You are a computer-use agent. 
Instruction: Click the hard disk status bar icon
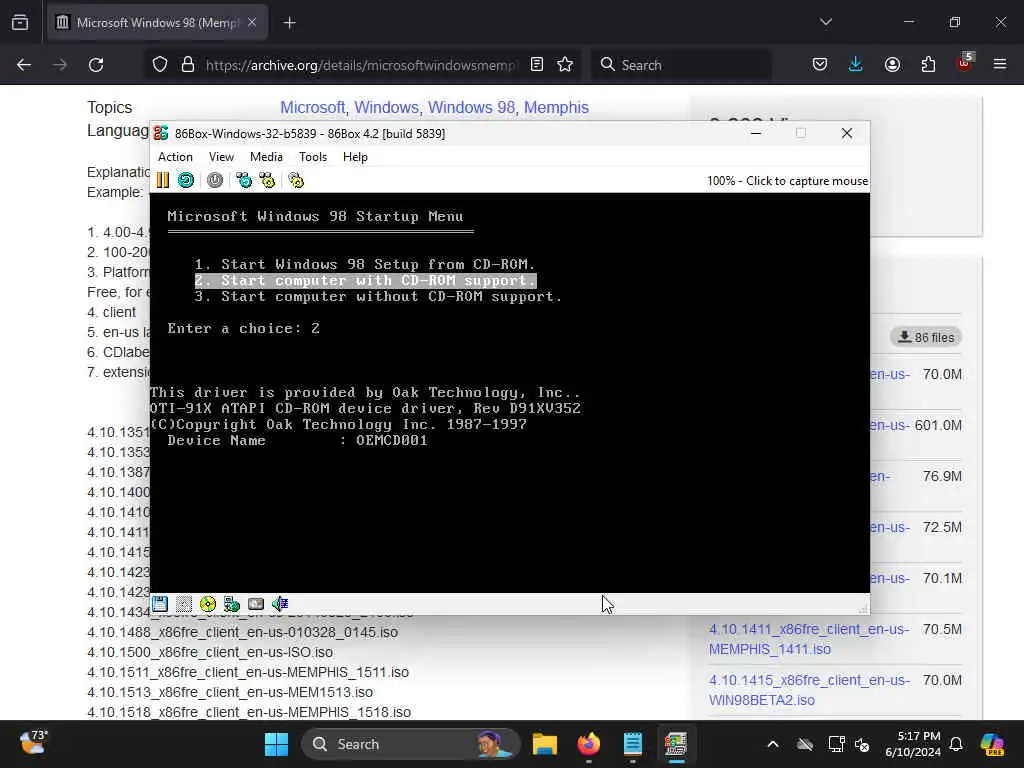tap(256, 604)
